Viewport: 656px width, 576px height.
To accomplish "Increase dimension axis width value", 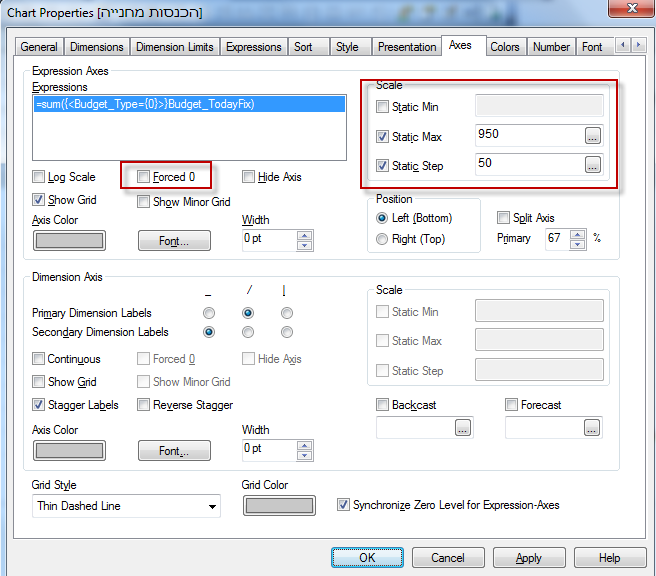I will pyautogui.click(x=305, y=445).
